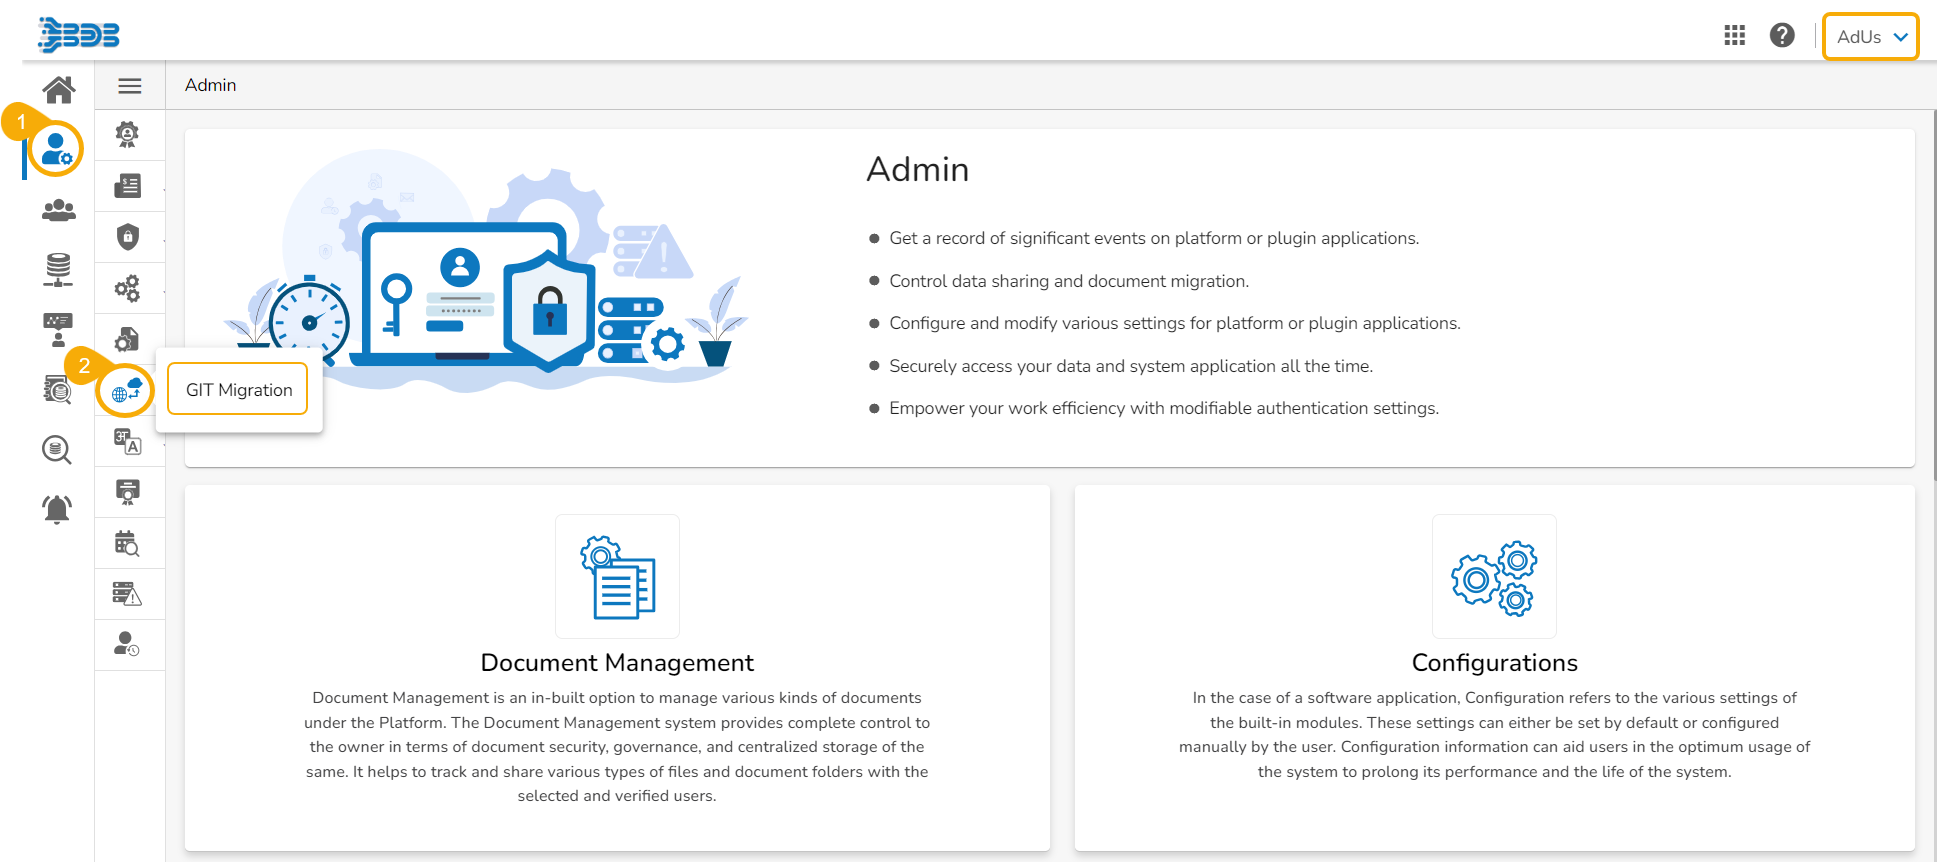Open the certificate icon in admin menu

click(x=128, y=492)
